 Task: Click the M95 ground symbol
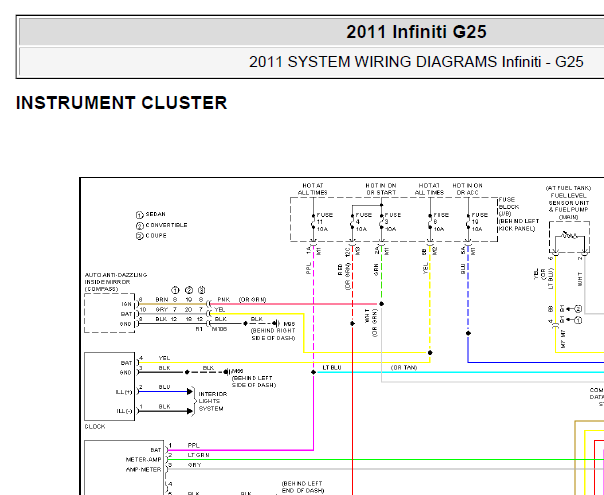click(276, 324)
